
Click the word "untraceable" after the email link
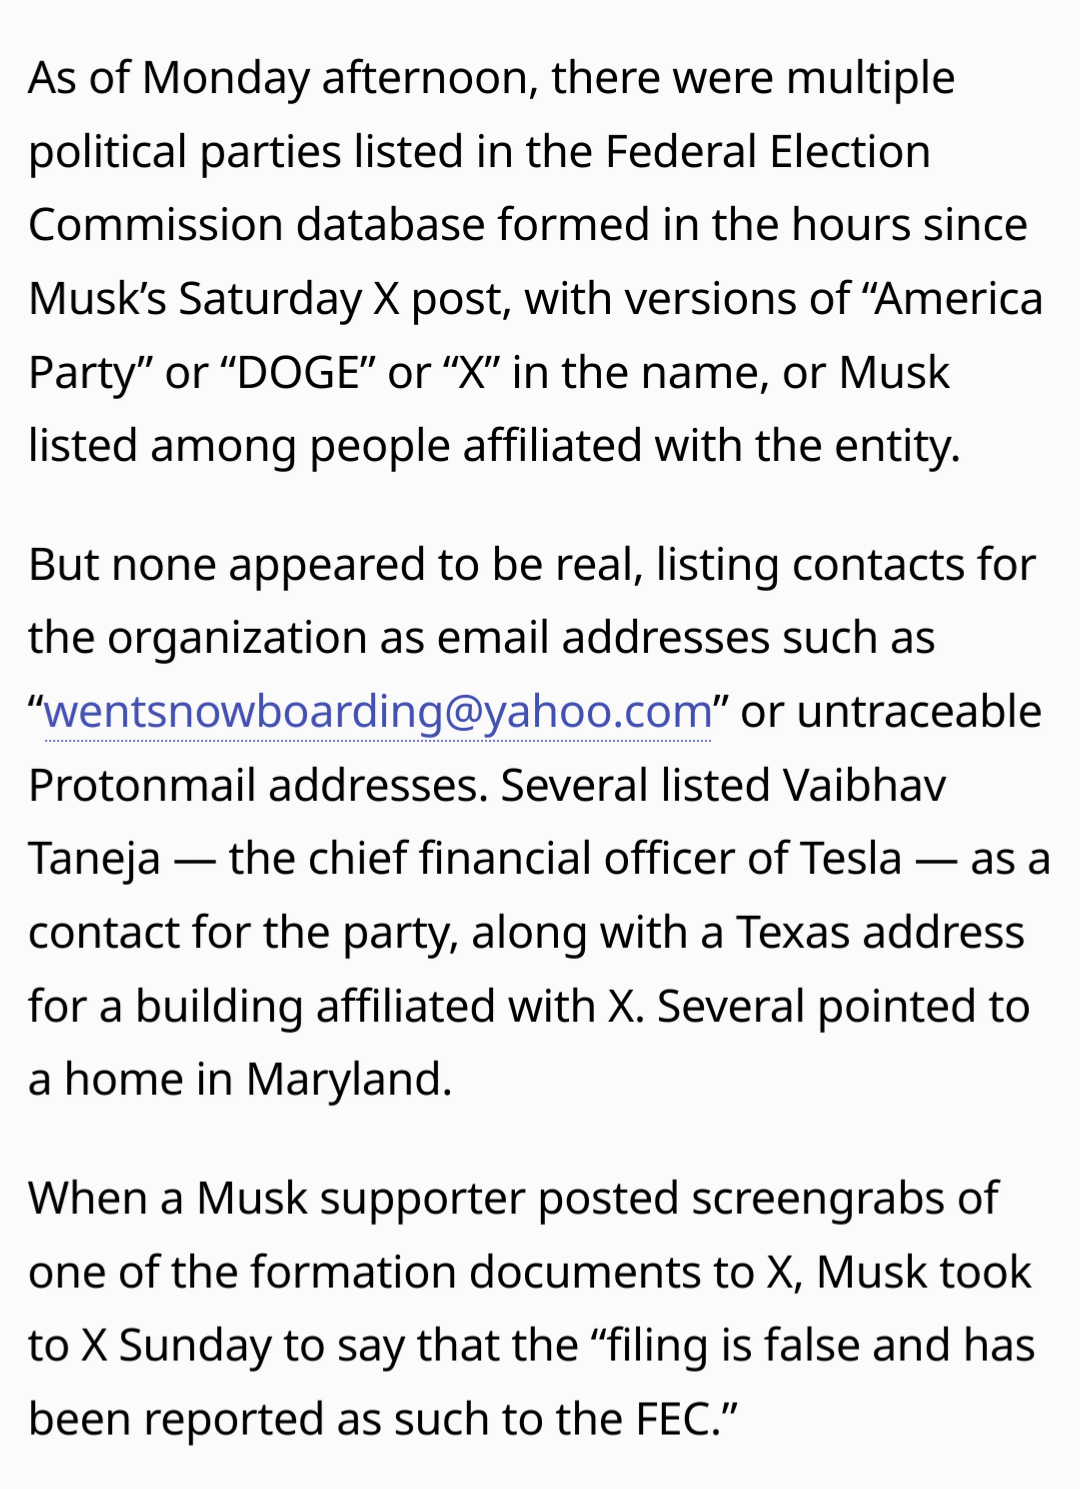pos(919,712)
